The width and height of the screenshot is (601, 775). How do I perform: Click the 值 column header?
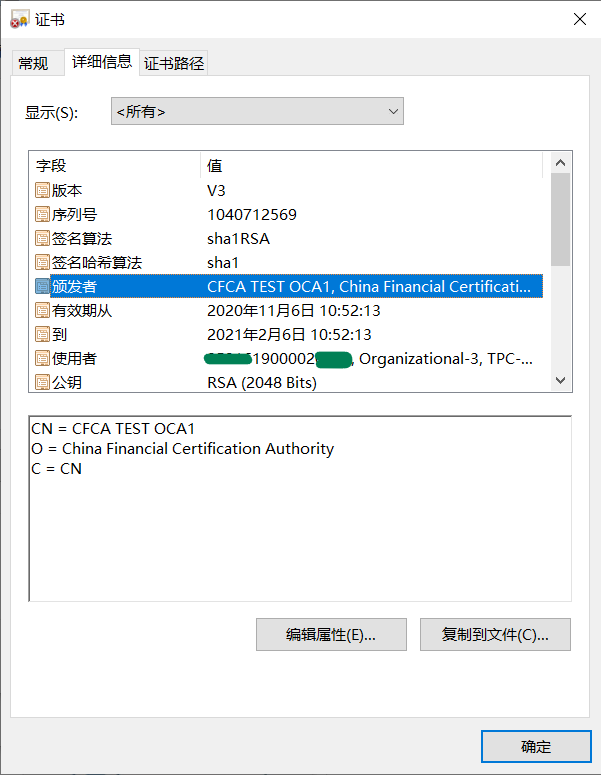click(x=372, y=165)
